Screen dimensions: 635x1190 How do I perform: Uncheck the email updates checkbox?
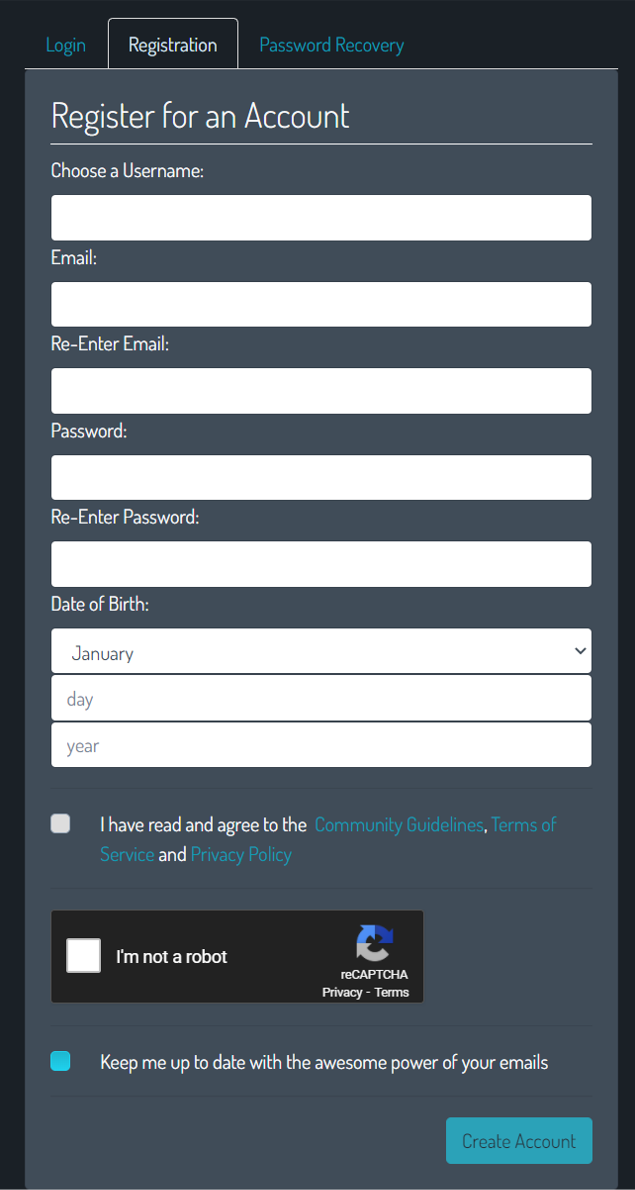click(61, 1061)
